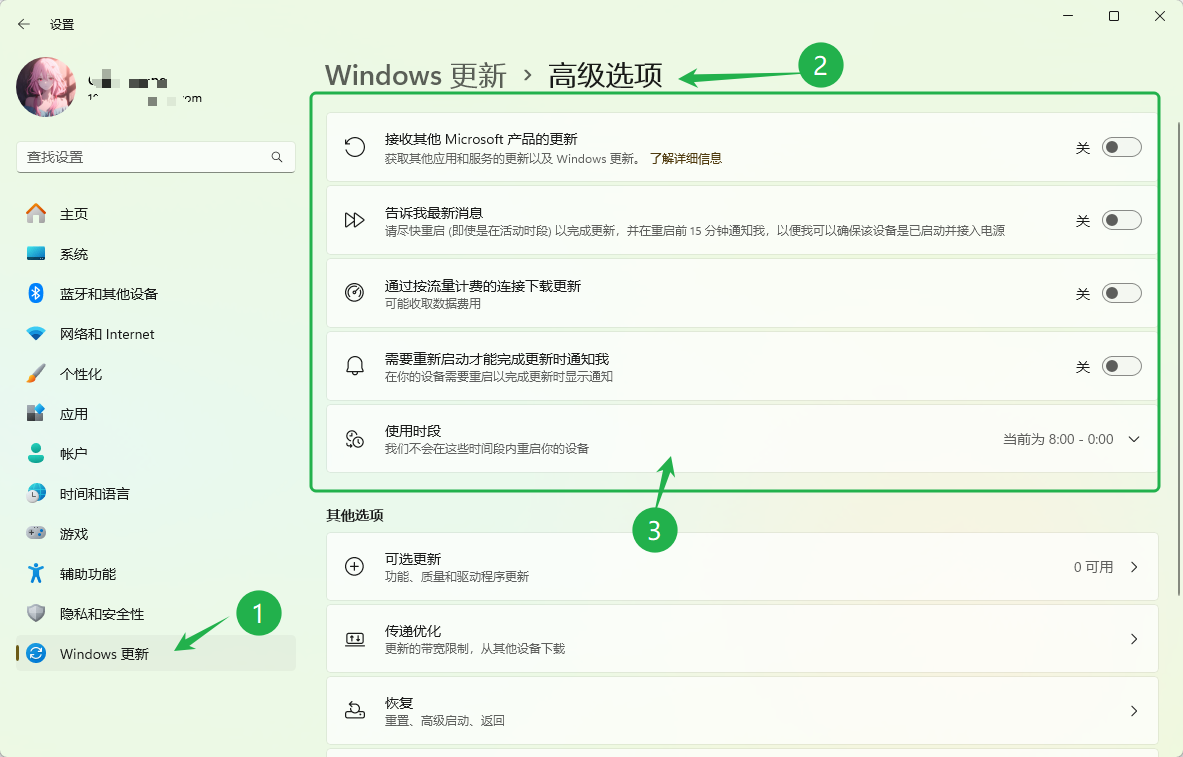Click the back arrow button

coord(23,23)
